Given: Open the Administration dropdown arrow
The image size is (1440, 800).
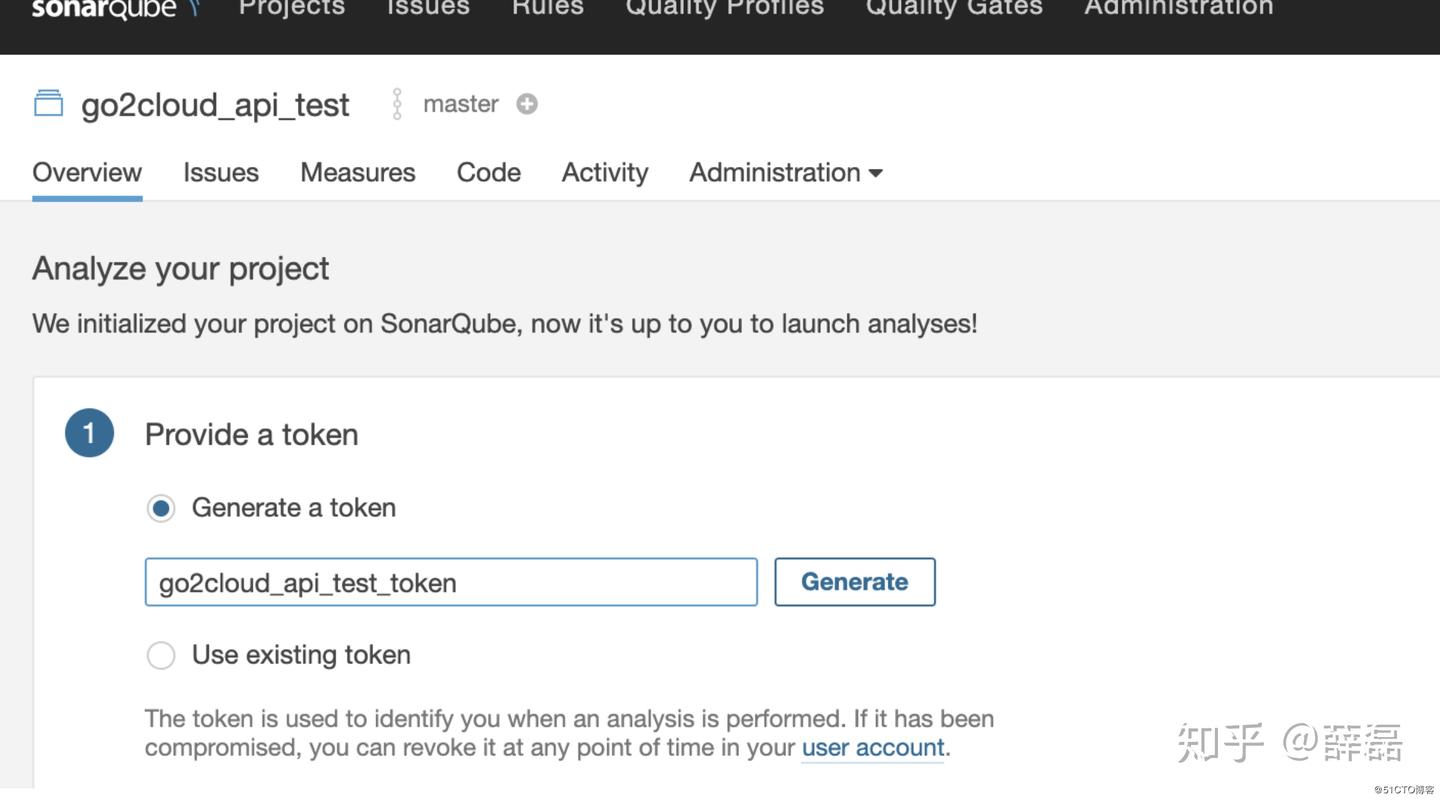Looking at the screenshot, I should tap(877, 172).
